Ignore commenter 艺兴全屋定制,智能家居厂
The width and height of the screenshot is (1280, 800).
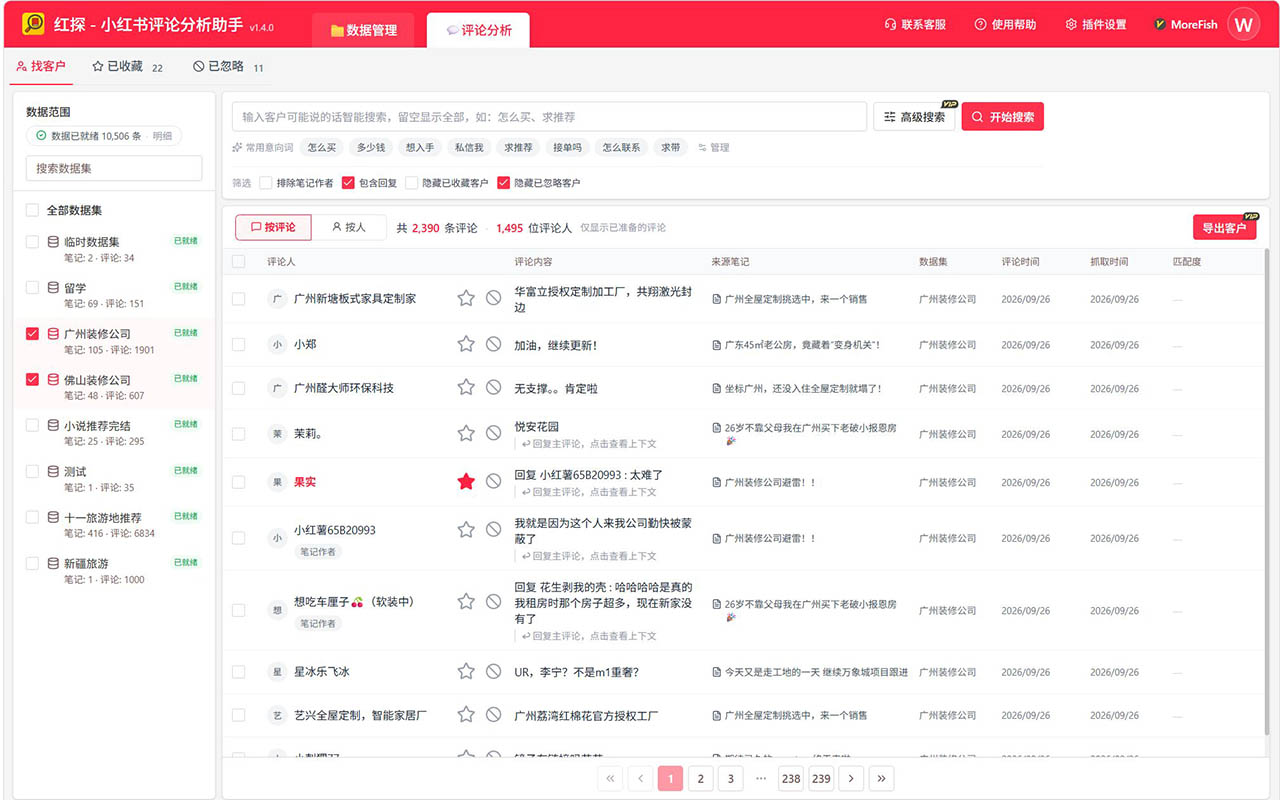(493, 715)
